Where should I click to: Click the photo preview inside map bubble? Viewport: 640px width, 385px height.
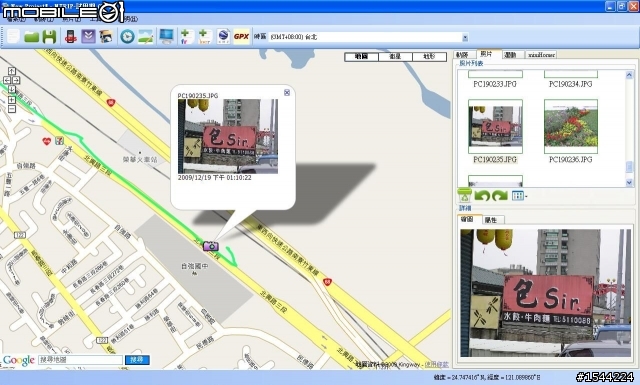pos(228,136)
